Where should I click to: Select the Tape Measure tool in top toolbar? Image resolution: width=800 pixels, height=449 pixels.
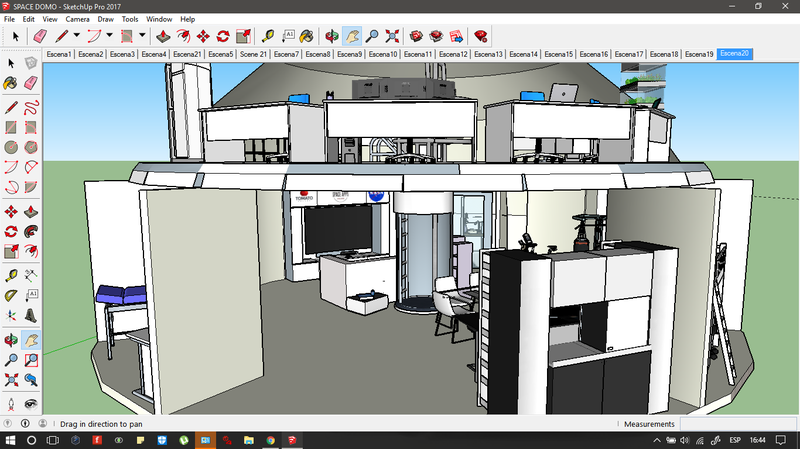coord(269,36)
